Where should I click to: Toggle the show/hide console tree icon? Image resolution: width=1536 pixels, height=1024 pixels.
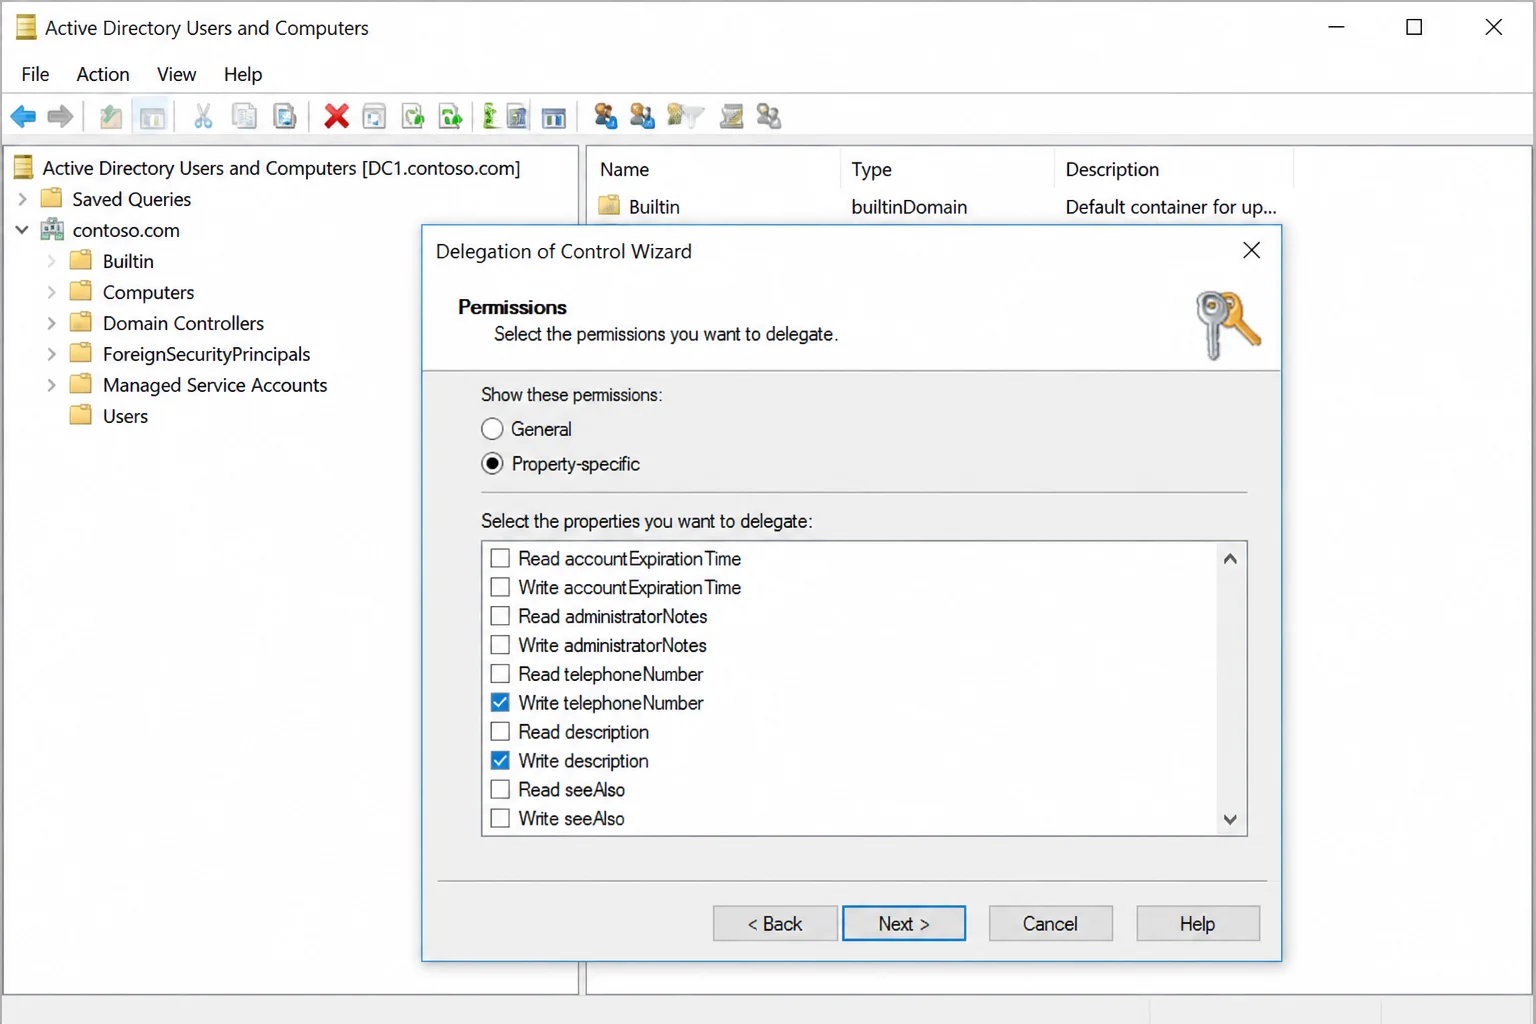pos(152,117)
